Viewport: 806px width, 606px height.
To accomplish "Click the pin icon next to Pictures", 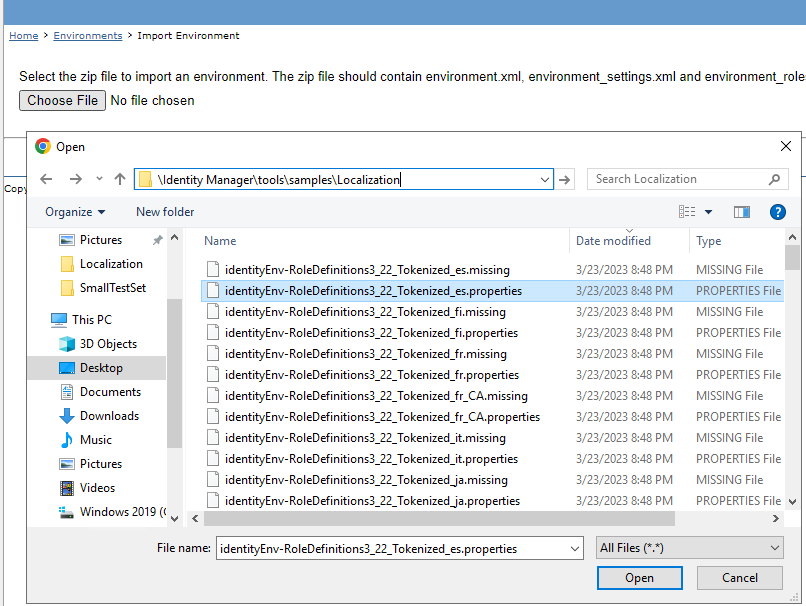I will tap(158, 240).
